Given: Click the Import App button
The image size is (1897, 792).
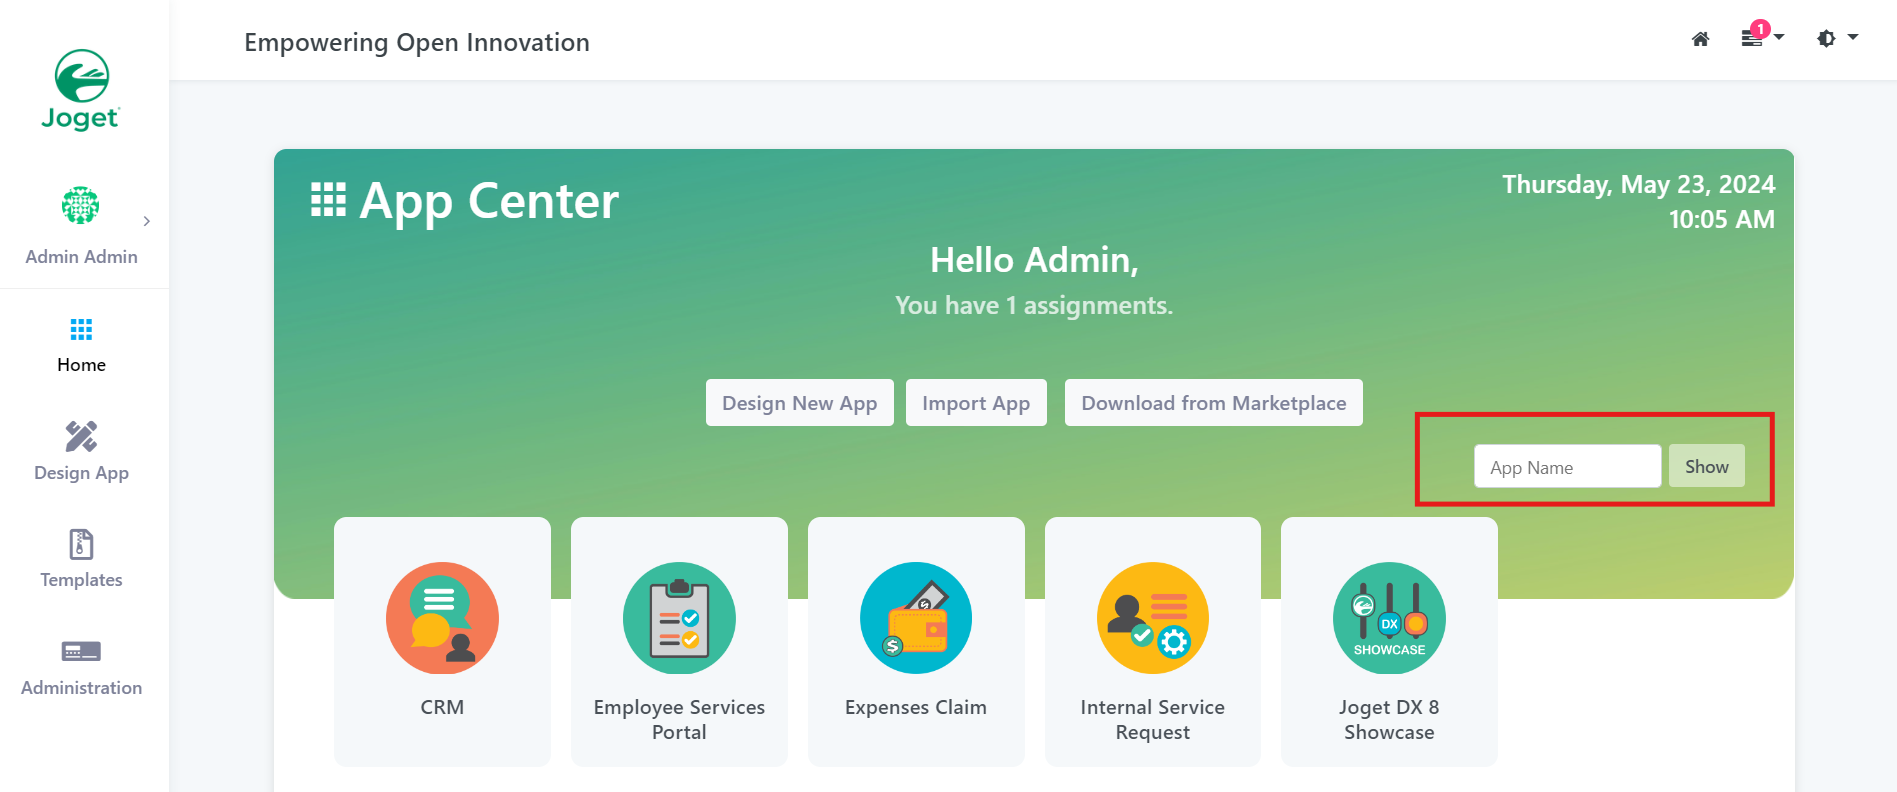Looking at the screenshot, I should [976, 403].
